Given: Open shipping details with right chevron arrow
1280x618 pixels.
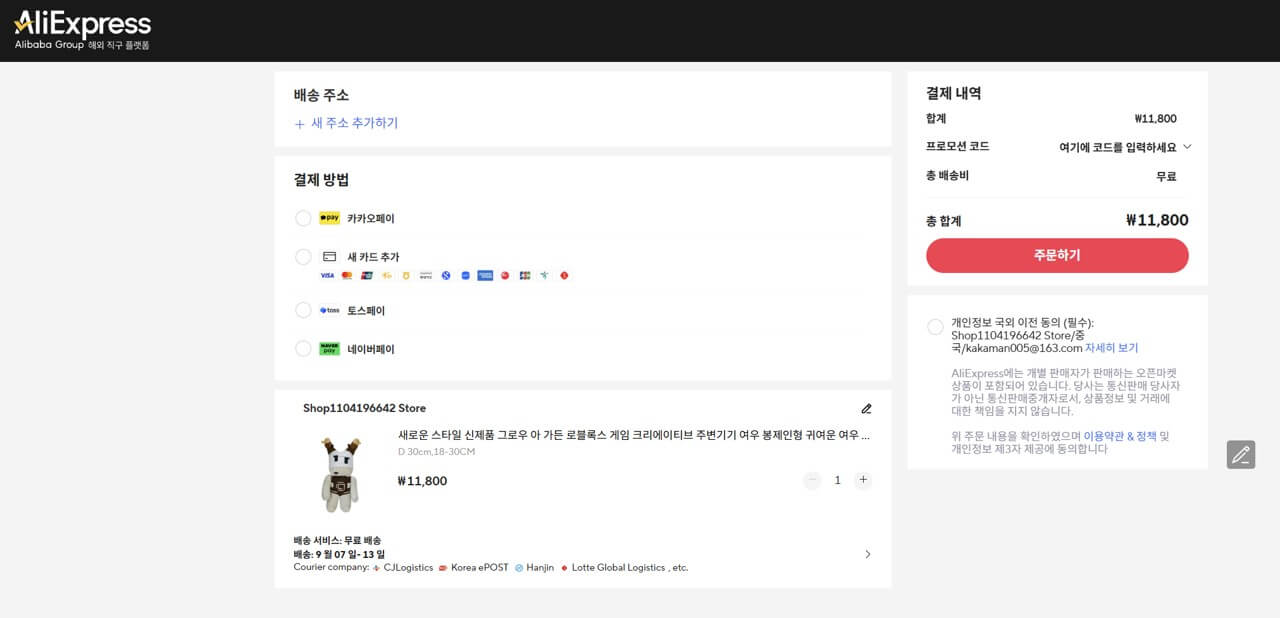Looking at the screenshot, I should point(867,554).
